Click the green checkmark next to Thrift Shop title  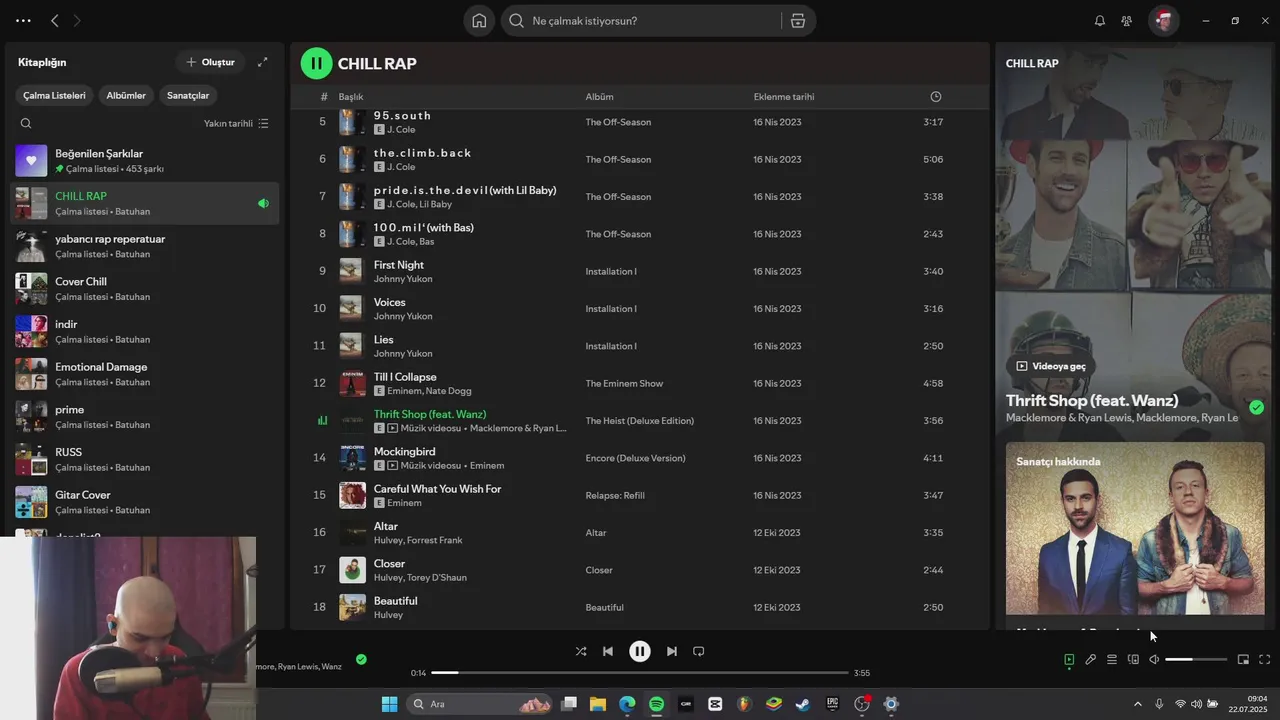(1257, 407)
